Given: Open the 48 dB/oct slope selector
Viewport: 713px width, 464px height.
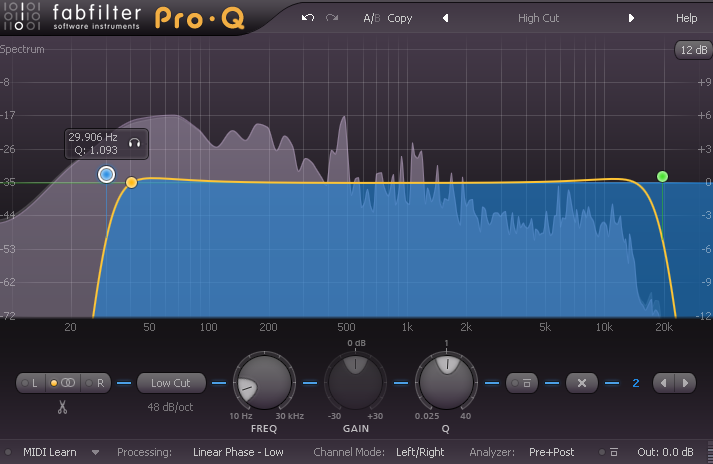Looking at the screenshot, I should [x=170, y=407].
